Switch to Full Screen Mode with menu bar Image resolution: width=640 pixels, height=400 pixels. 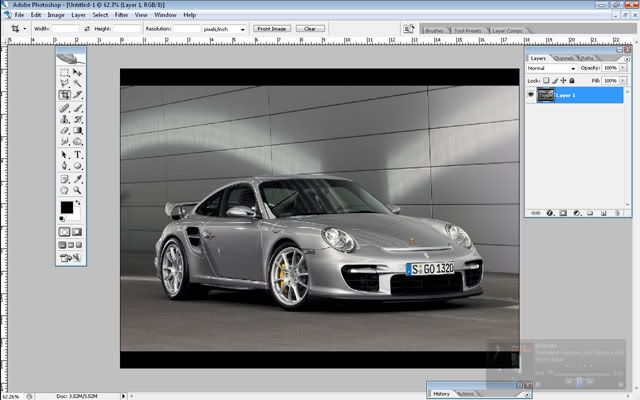[x=71, y=245]
